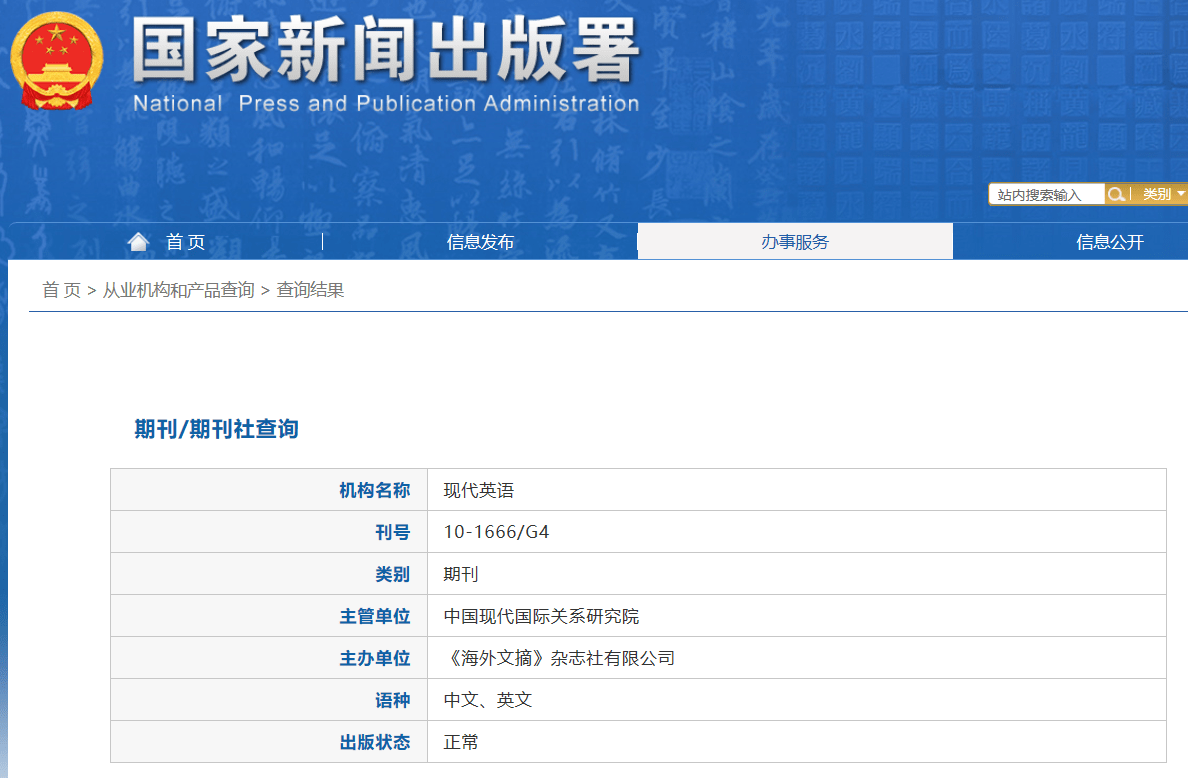Select the 出版状态 label cell

pos(269,742)
